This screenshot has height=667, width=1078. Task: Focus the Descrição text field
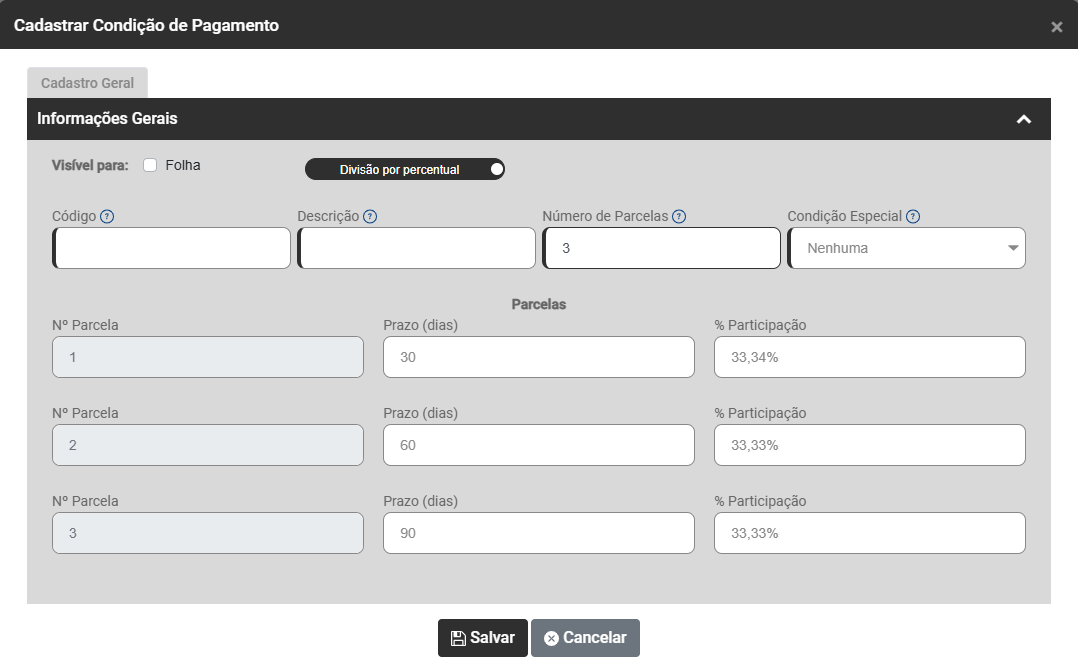point(417,248)
